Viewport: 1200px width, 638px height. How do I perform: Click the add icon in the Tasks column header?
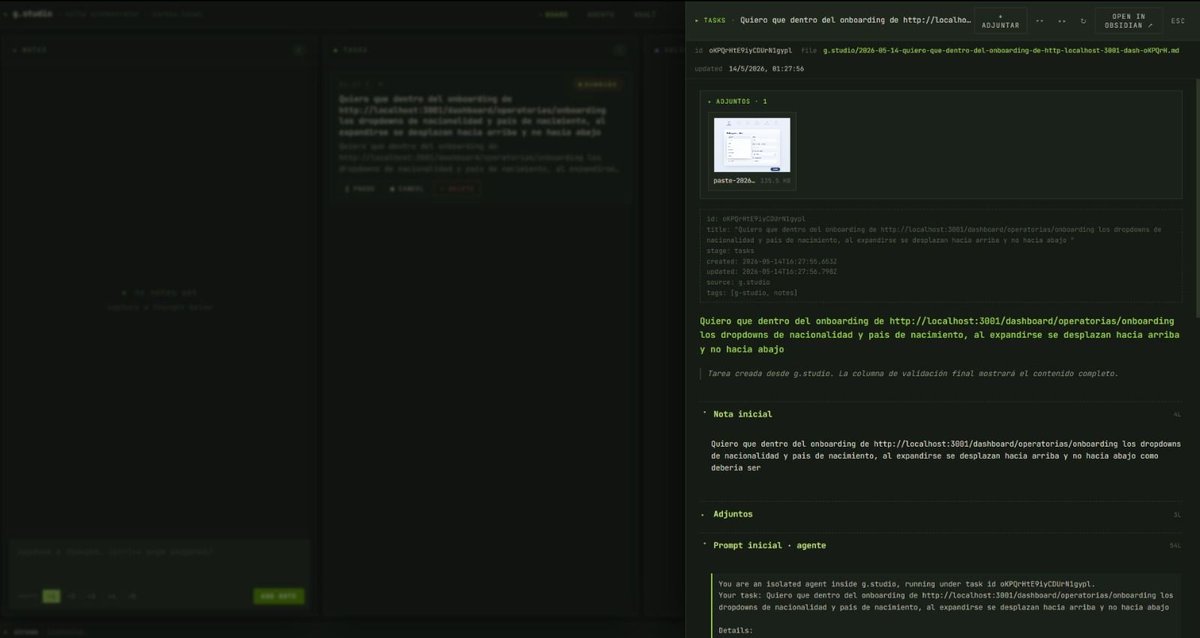click(x=620, y=49)
